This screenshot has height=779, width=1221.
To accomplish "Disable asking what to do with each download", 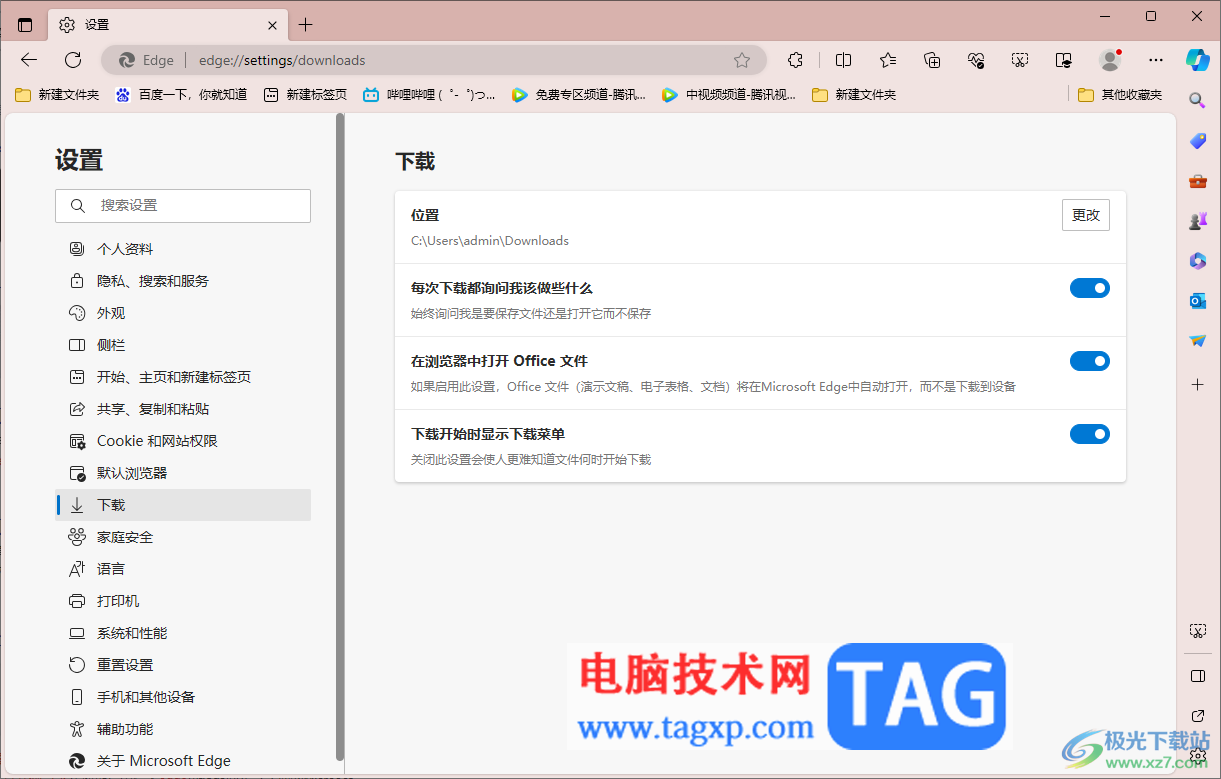I will coord(1089,287).
